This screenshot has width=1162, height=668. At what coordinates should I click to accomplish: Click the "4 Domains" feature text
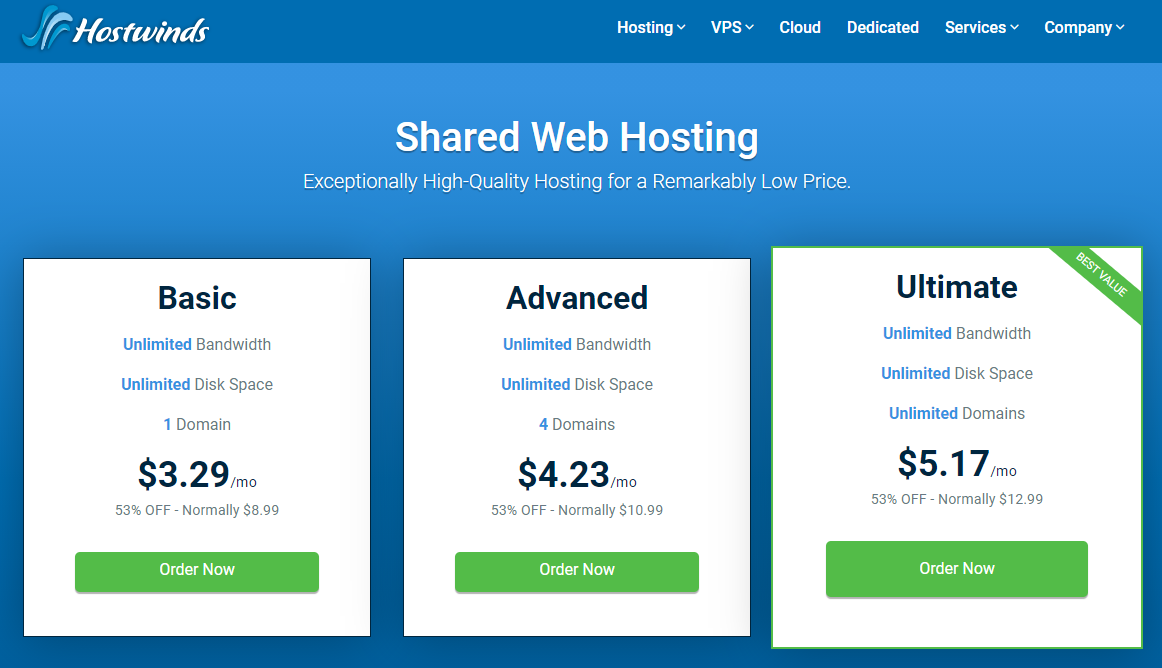pyautogui.click(x=577, y=424)
